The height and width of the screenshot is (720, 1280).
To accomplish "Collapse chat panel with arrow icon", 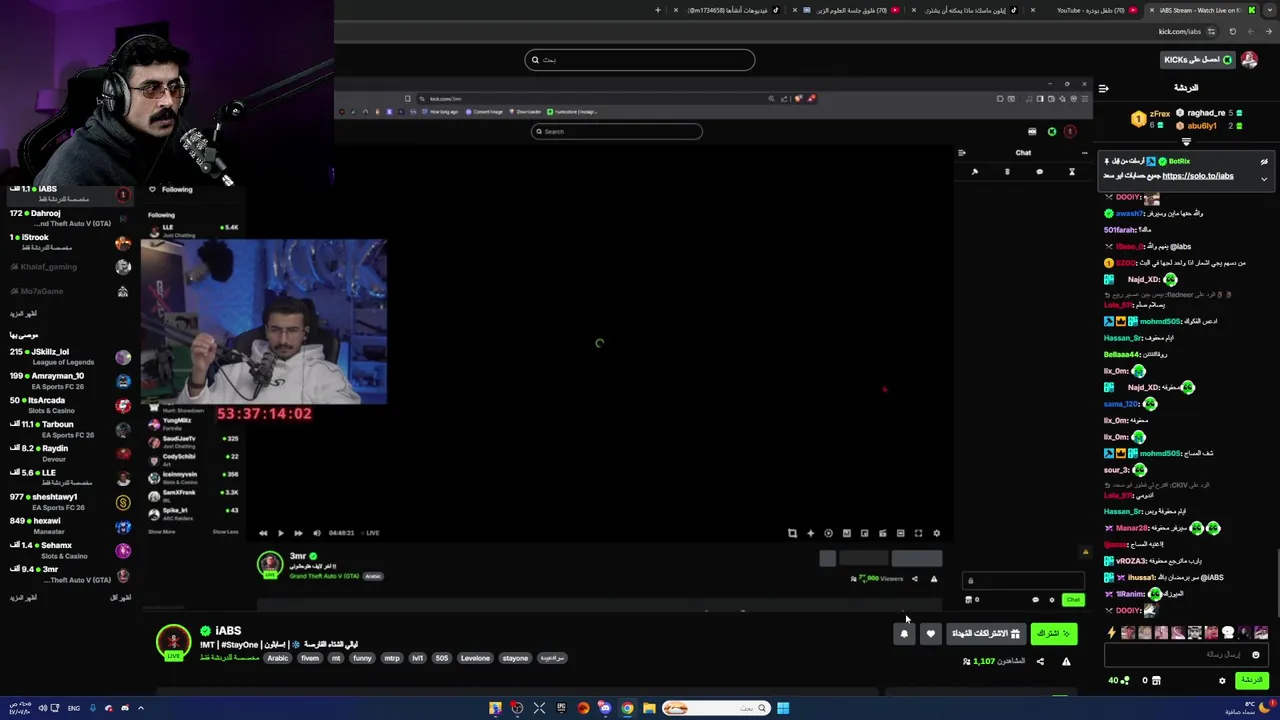I will (x=1103, y=88).
